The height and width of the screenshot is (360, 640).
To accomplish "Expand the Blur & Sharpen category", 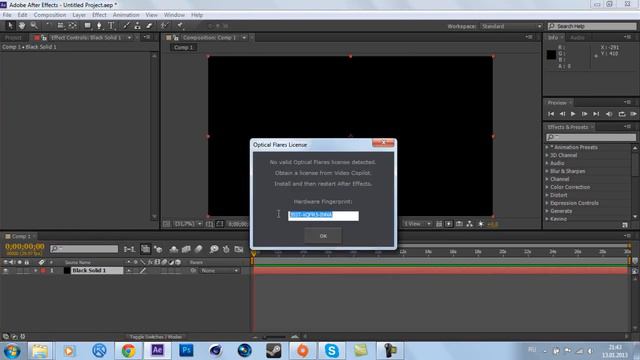I will [547, 171].
